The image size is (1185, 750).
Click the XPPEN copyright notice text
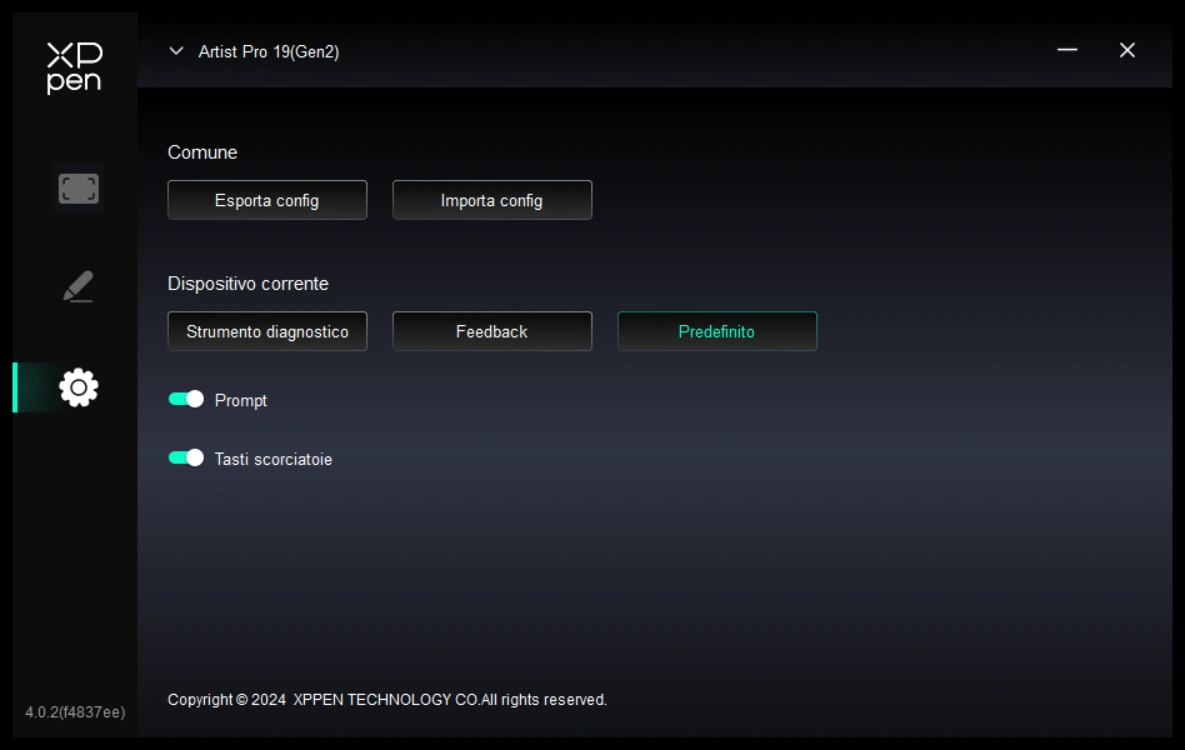click(x=387, y=700)
